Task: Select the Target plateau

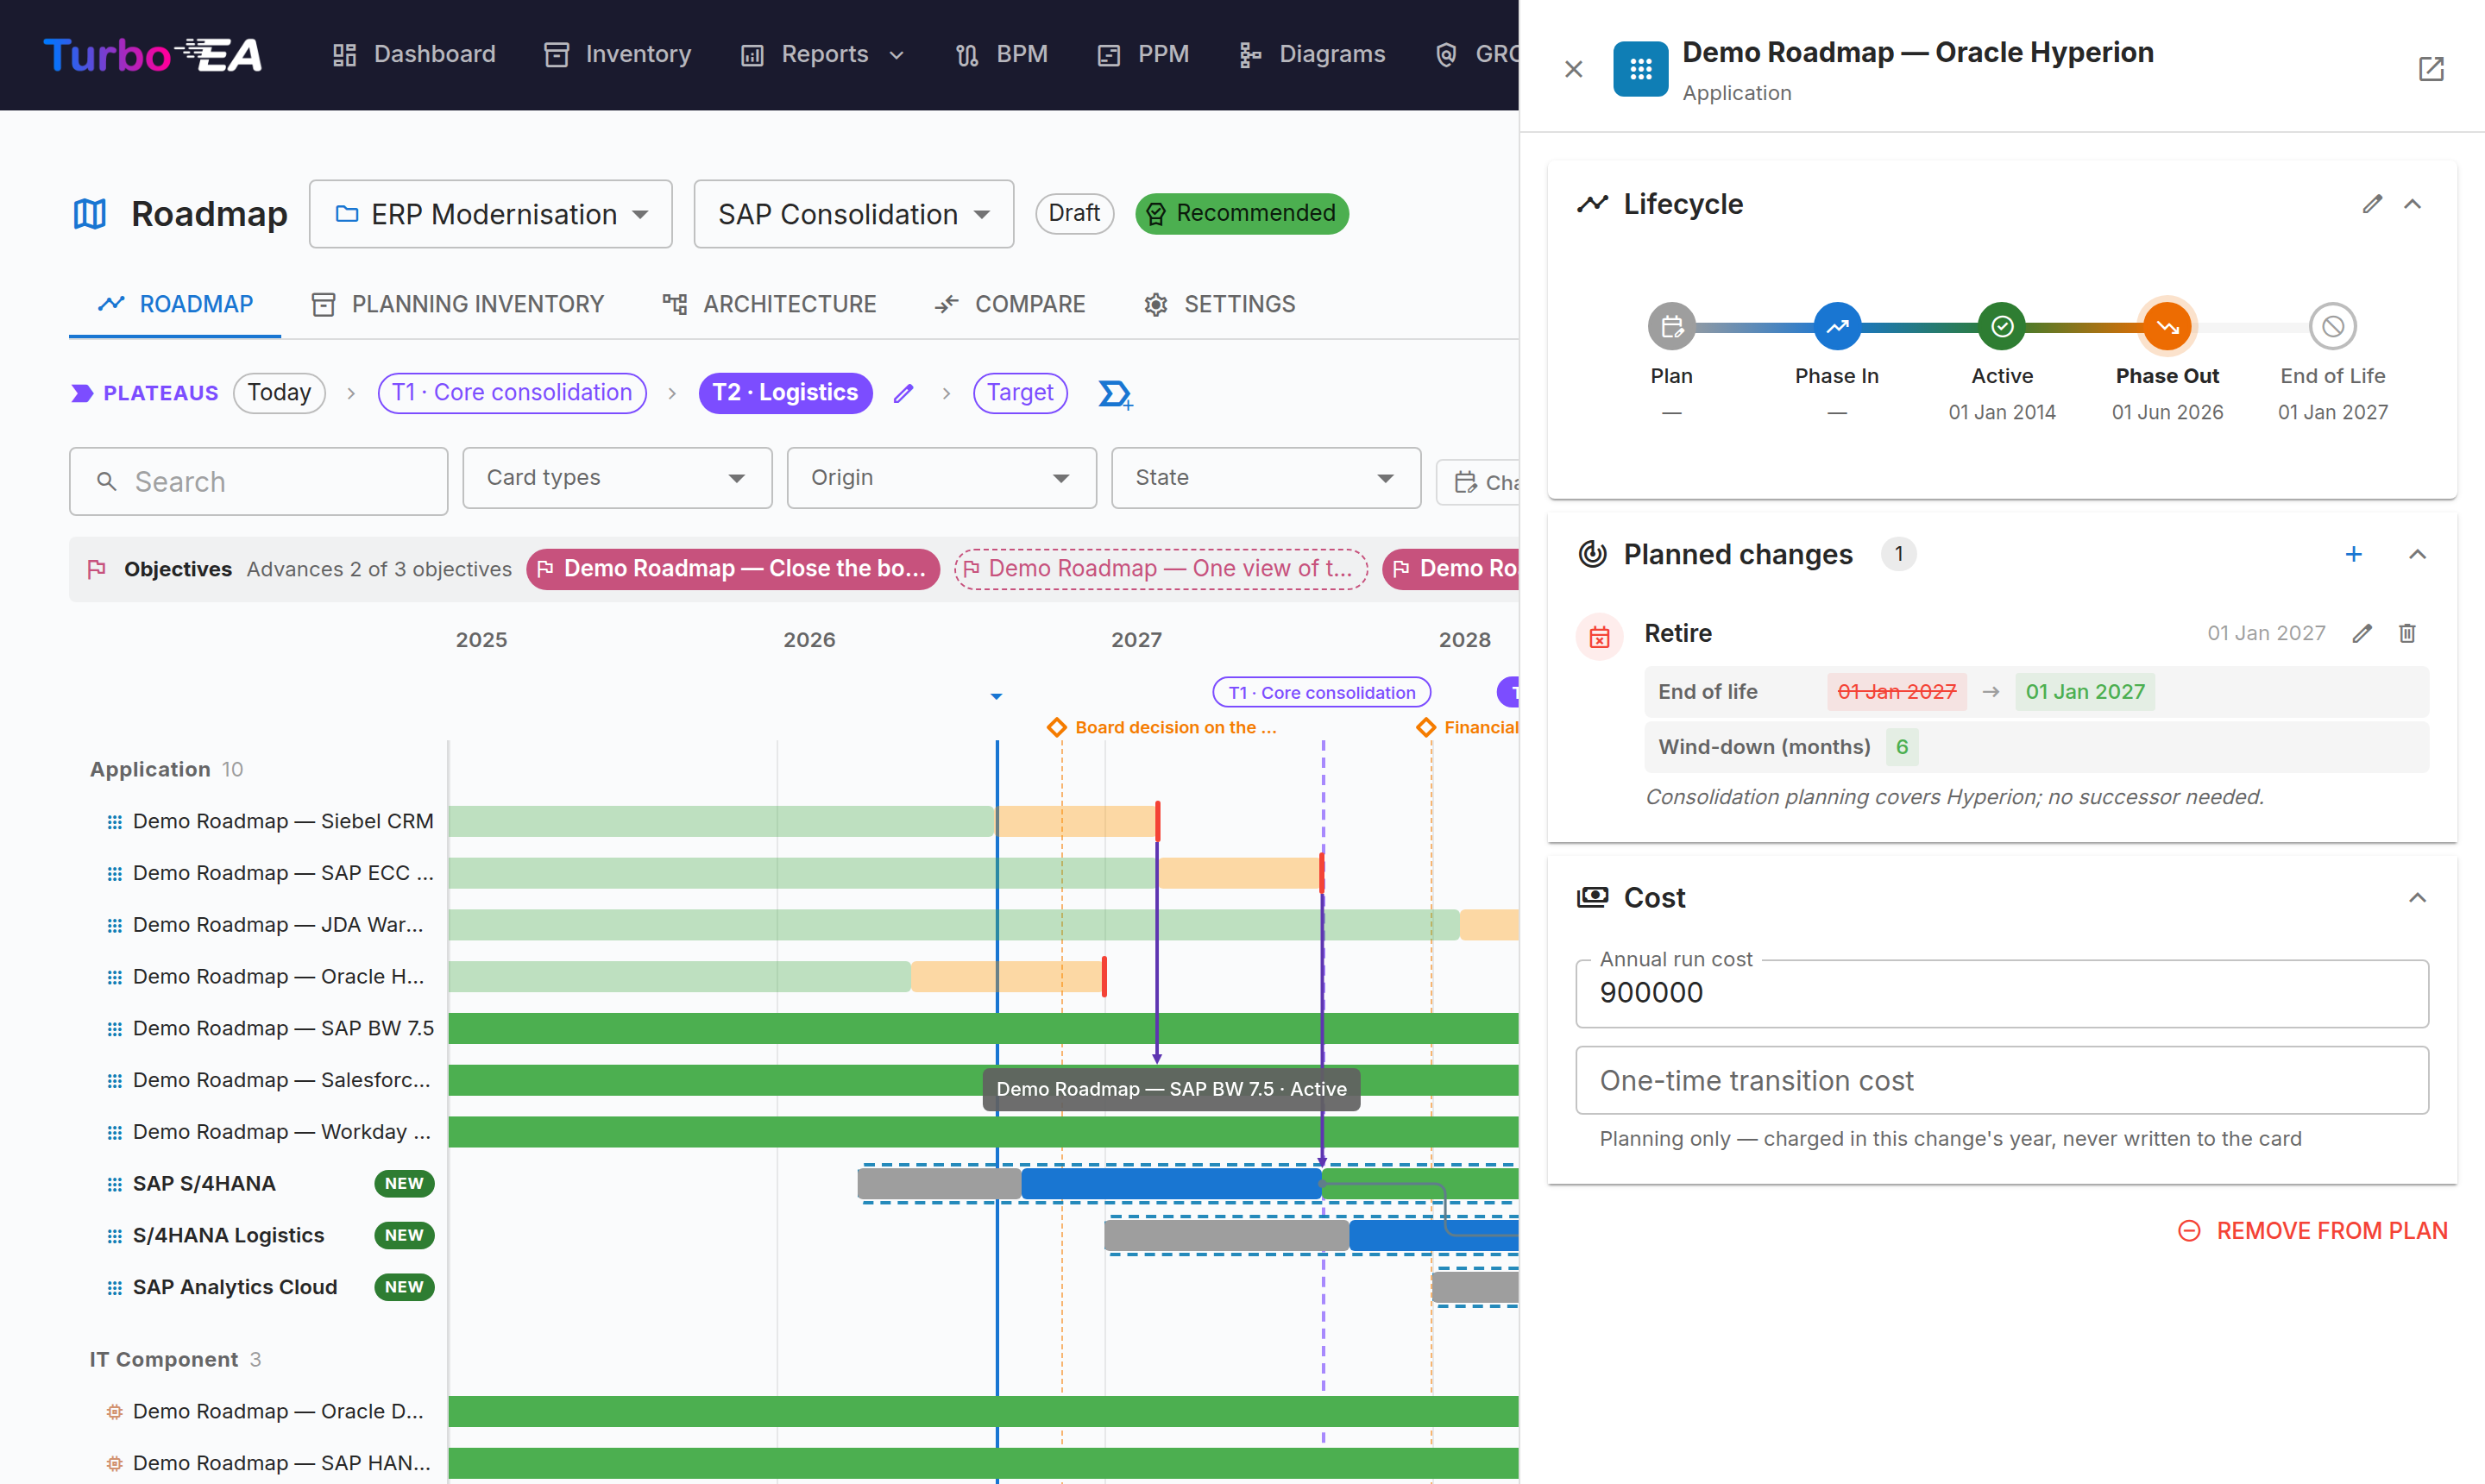Action: (1020, 393)
